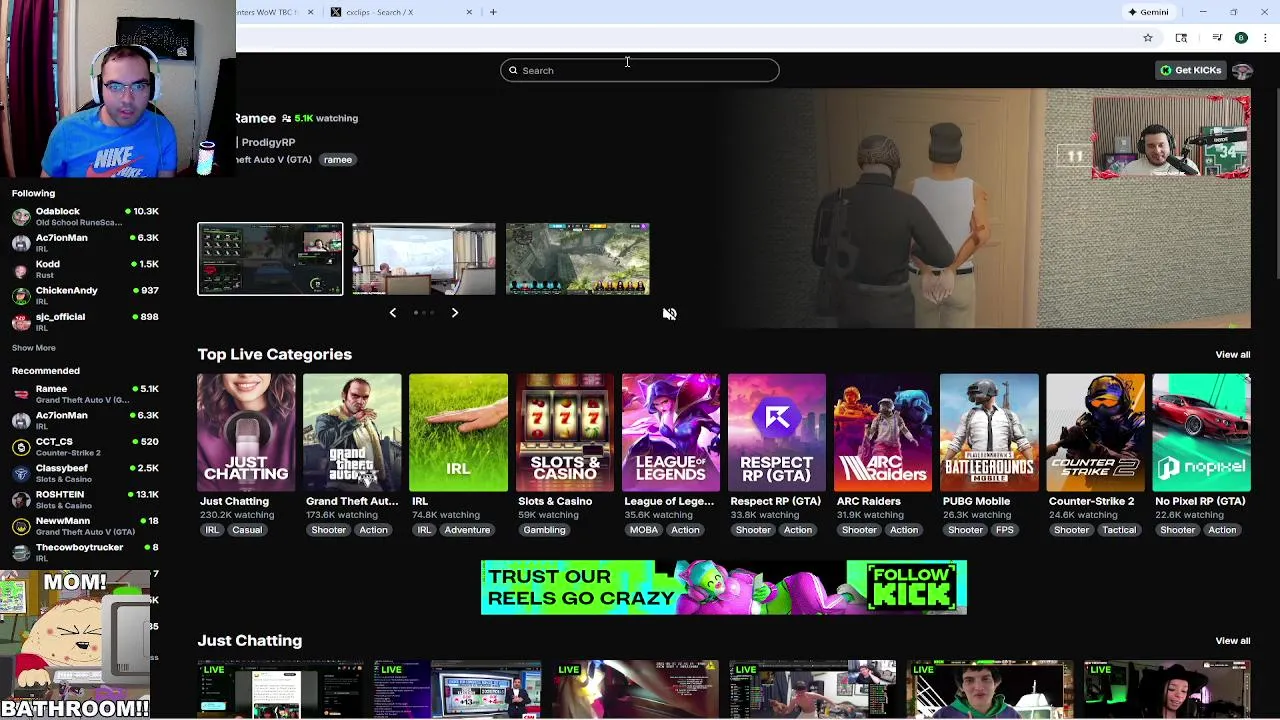
Task: Open the Respect RP (GTA) category cover
Action: click(x=776, y=432)
